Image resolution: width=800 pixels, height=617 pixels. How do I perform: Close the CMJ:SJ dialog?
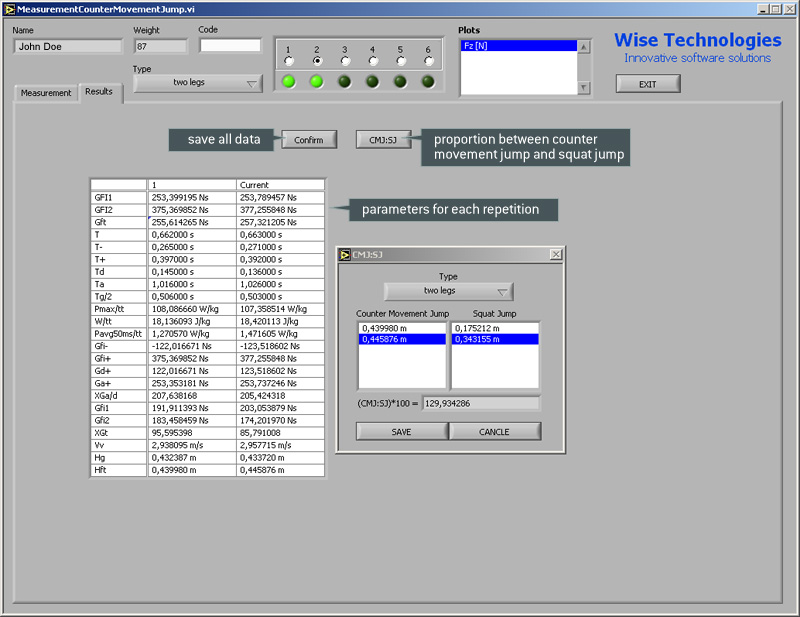556,254
